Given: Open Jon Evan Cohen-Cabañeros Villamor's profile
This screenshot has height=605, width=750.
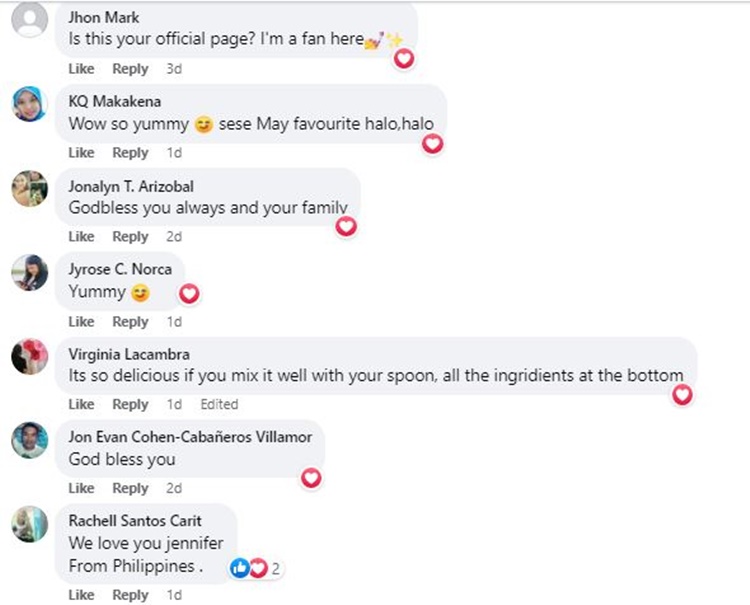Looking at the screenshot, I should coord(190,437).
